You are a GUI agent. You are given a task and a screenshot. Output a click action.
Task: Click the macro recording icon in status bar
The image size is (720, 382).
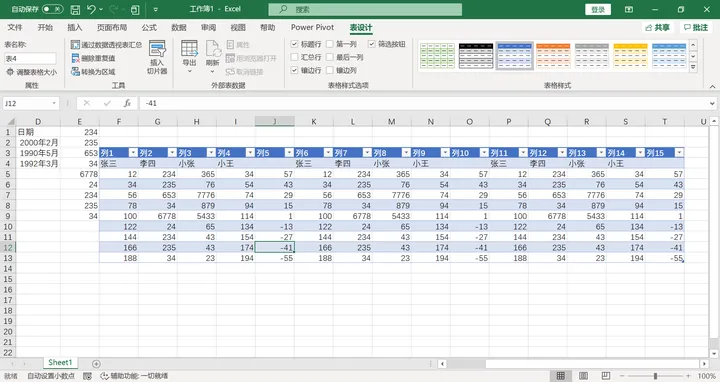tap(87, 376)
